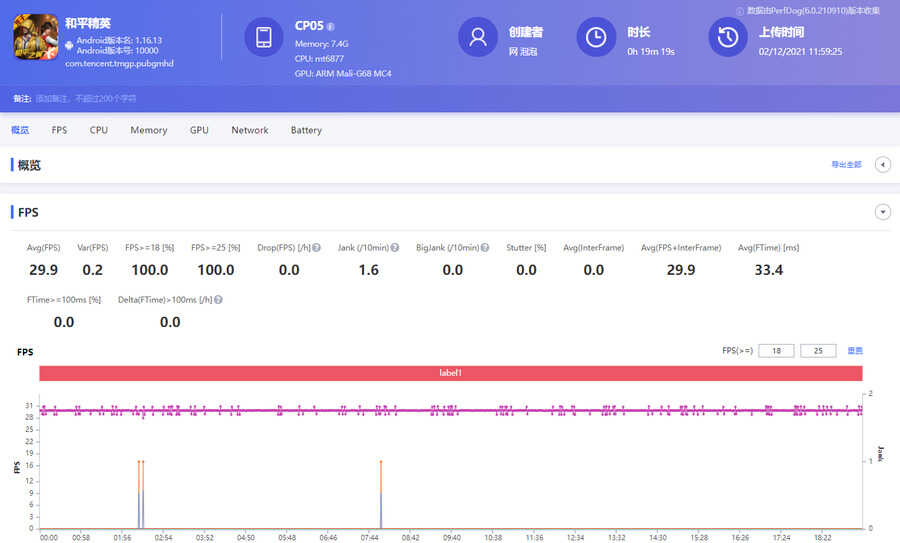Click the FPS threshold field showing 18
This screenshot has width=900, height=543.
pos(776,351)
